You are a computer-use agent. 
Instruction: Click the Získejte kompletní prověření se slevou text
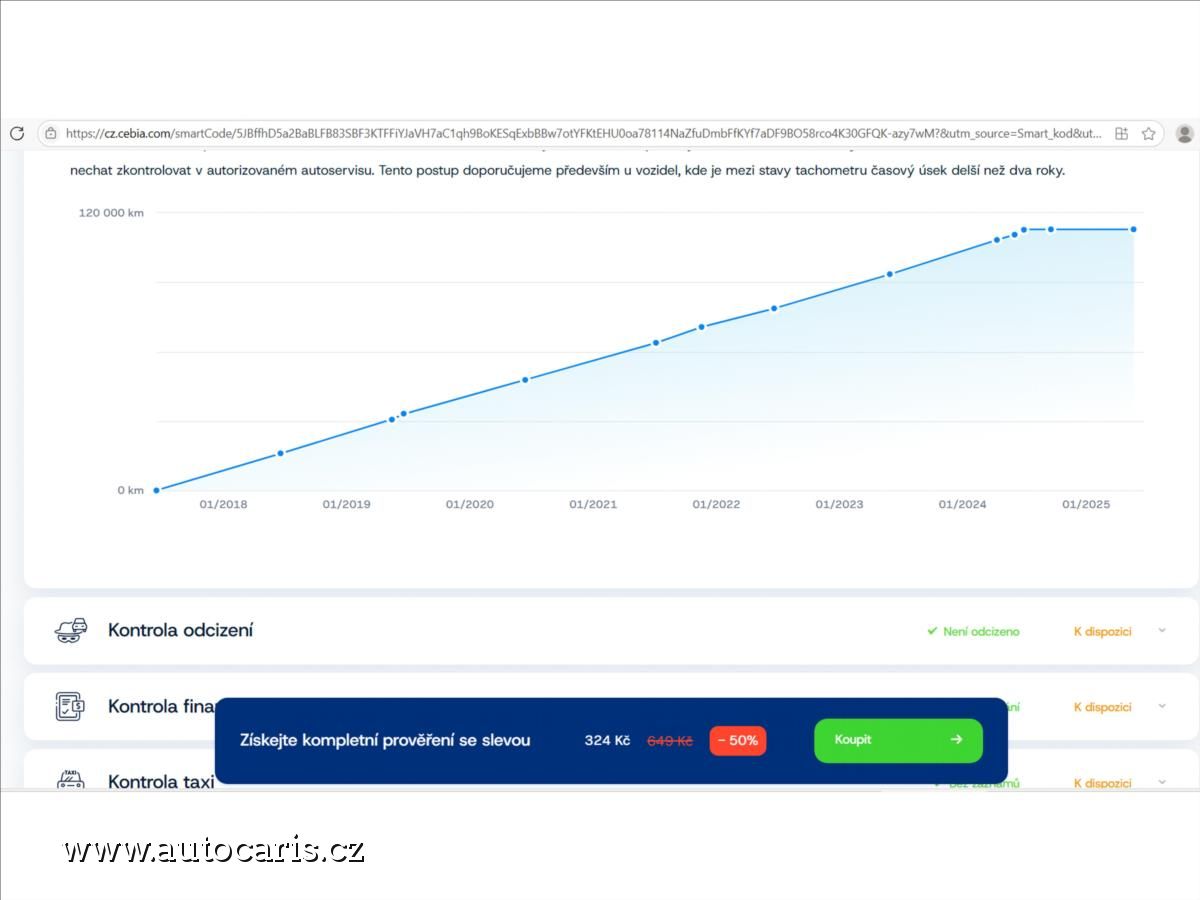point(385,740)
